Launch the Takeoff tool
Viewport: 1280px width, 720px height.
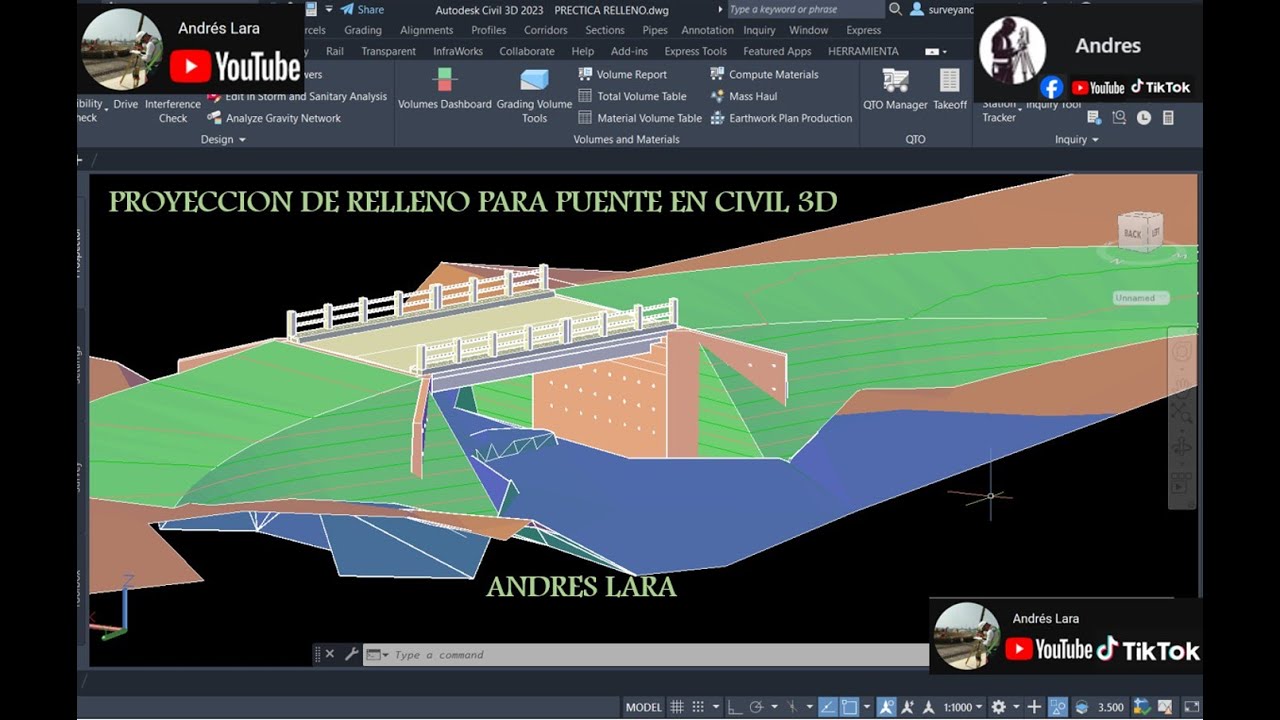click(x=950, y=90)
